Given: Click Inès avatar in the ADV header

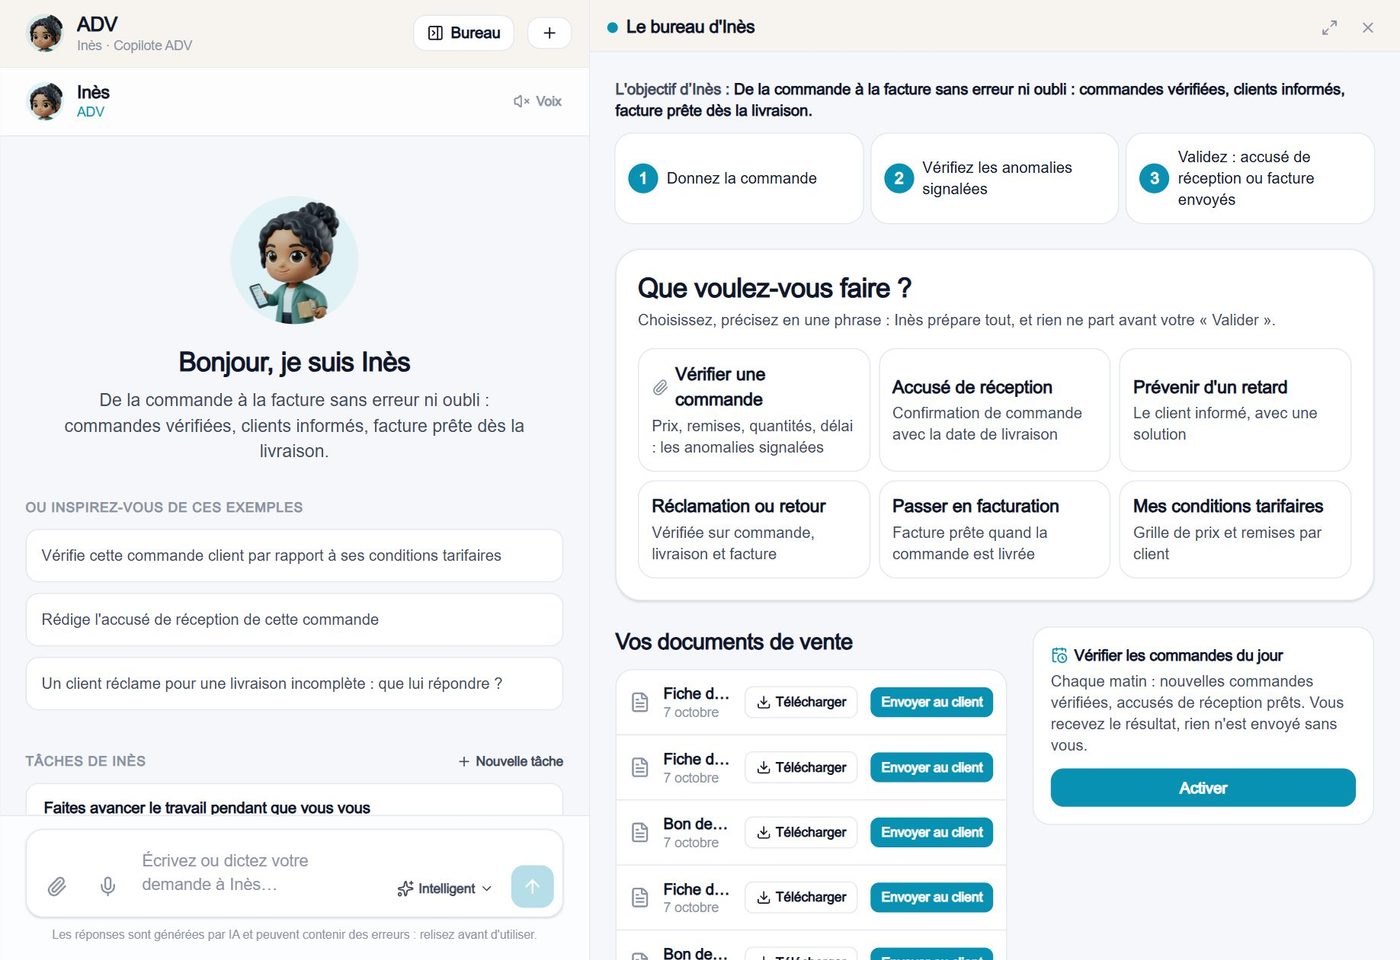Looking at the screenshot, I should point(45,33).
